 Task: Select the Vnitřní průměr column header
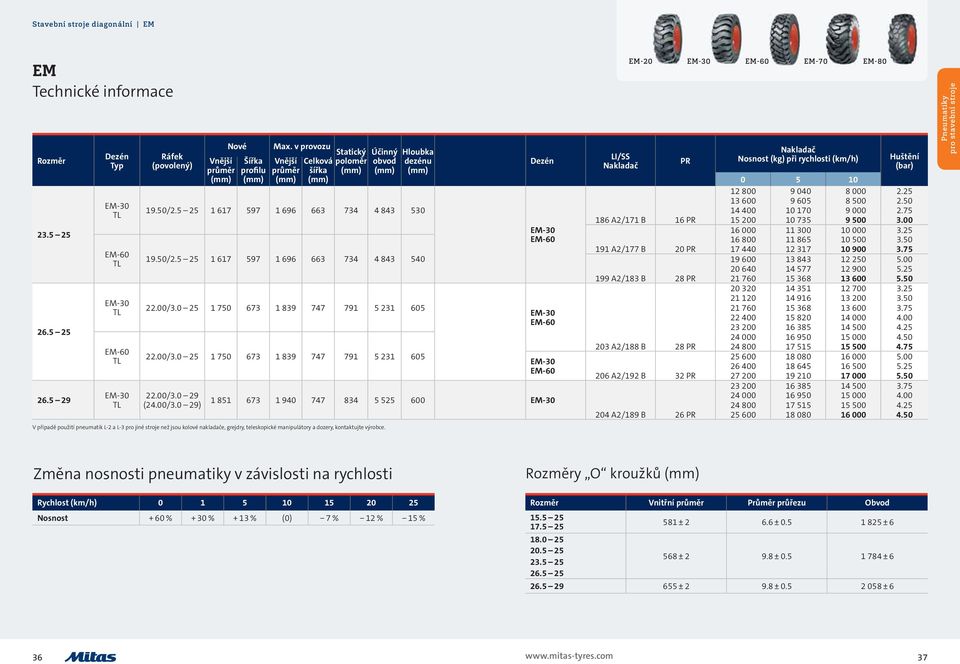(x=676, y=503)
